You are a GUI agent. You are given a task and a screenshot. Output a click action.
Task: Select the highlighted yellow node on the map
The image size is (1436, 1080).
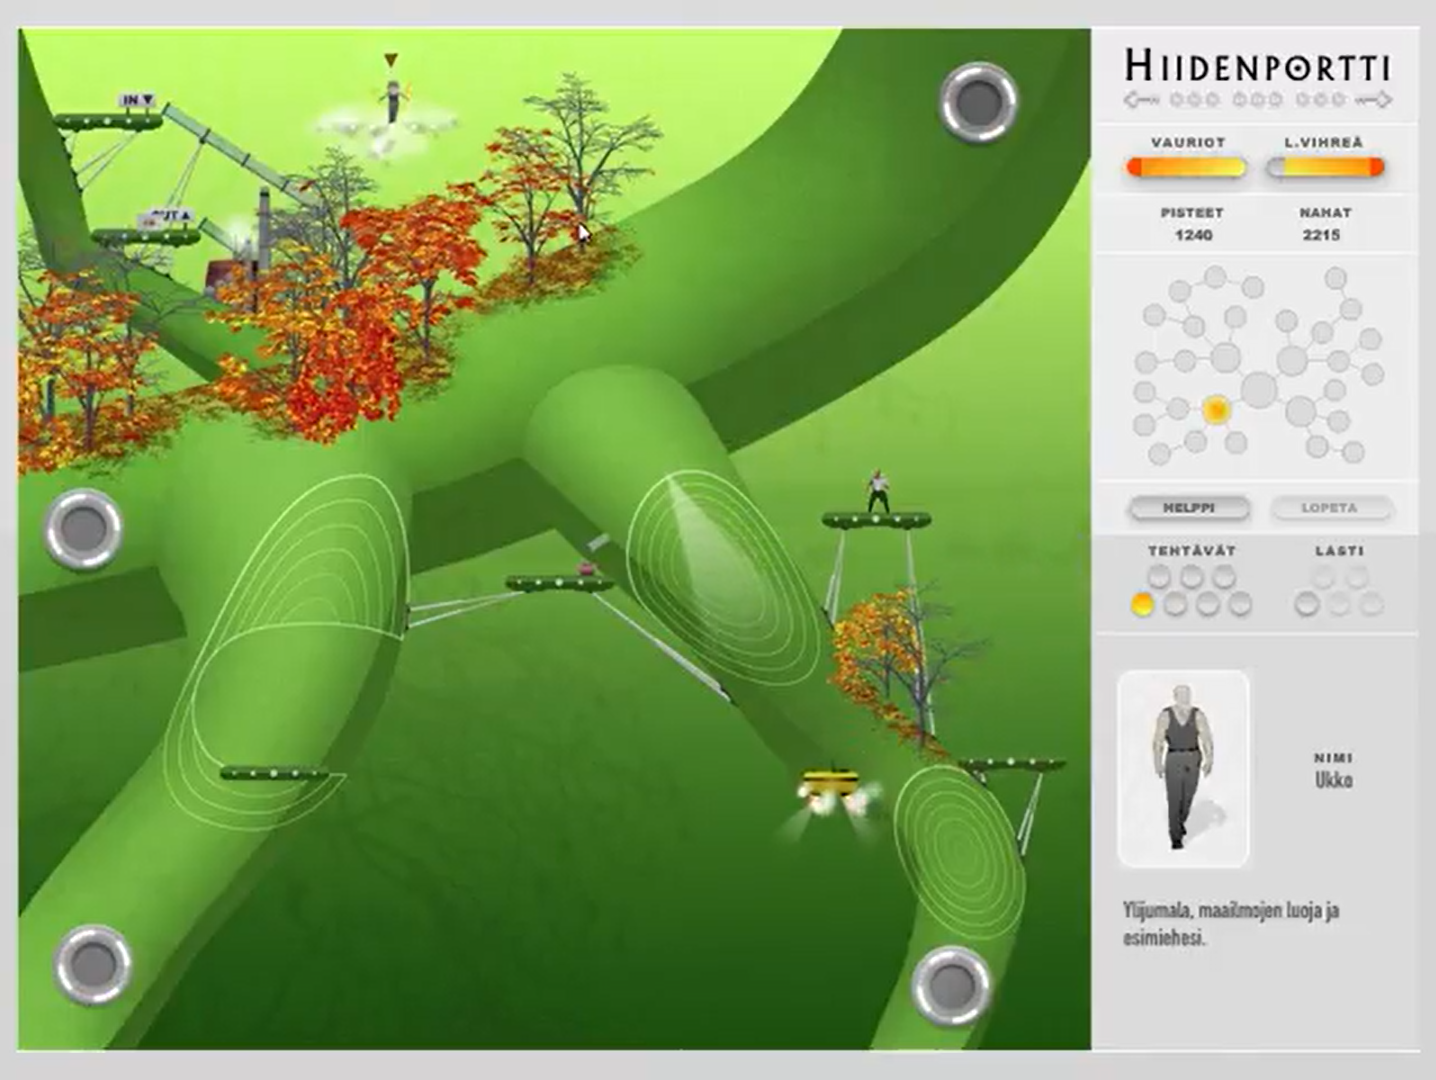point(1216,410)
